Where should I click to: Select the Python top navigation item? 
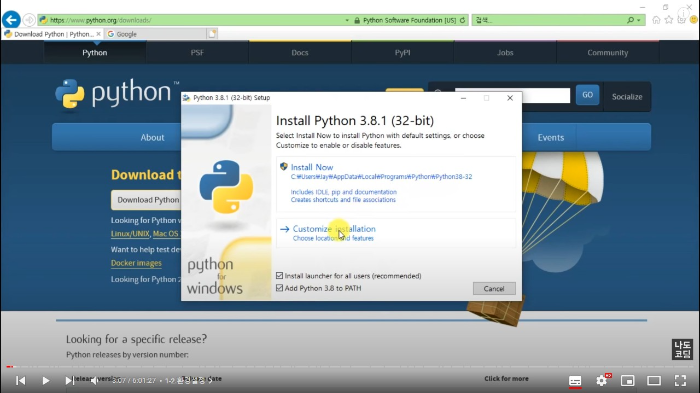(95, 53)
